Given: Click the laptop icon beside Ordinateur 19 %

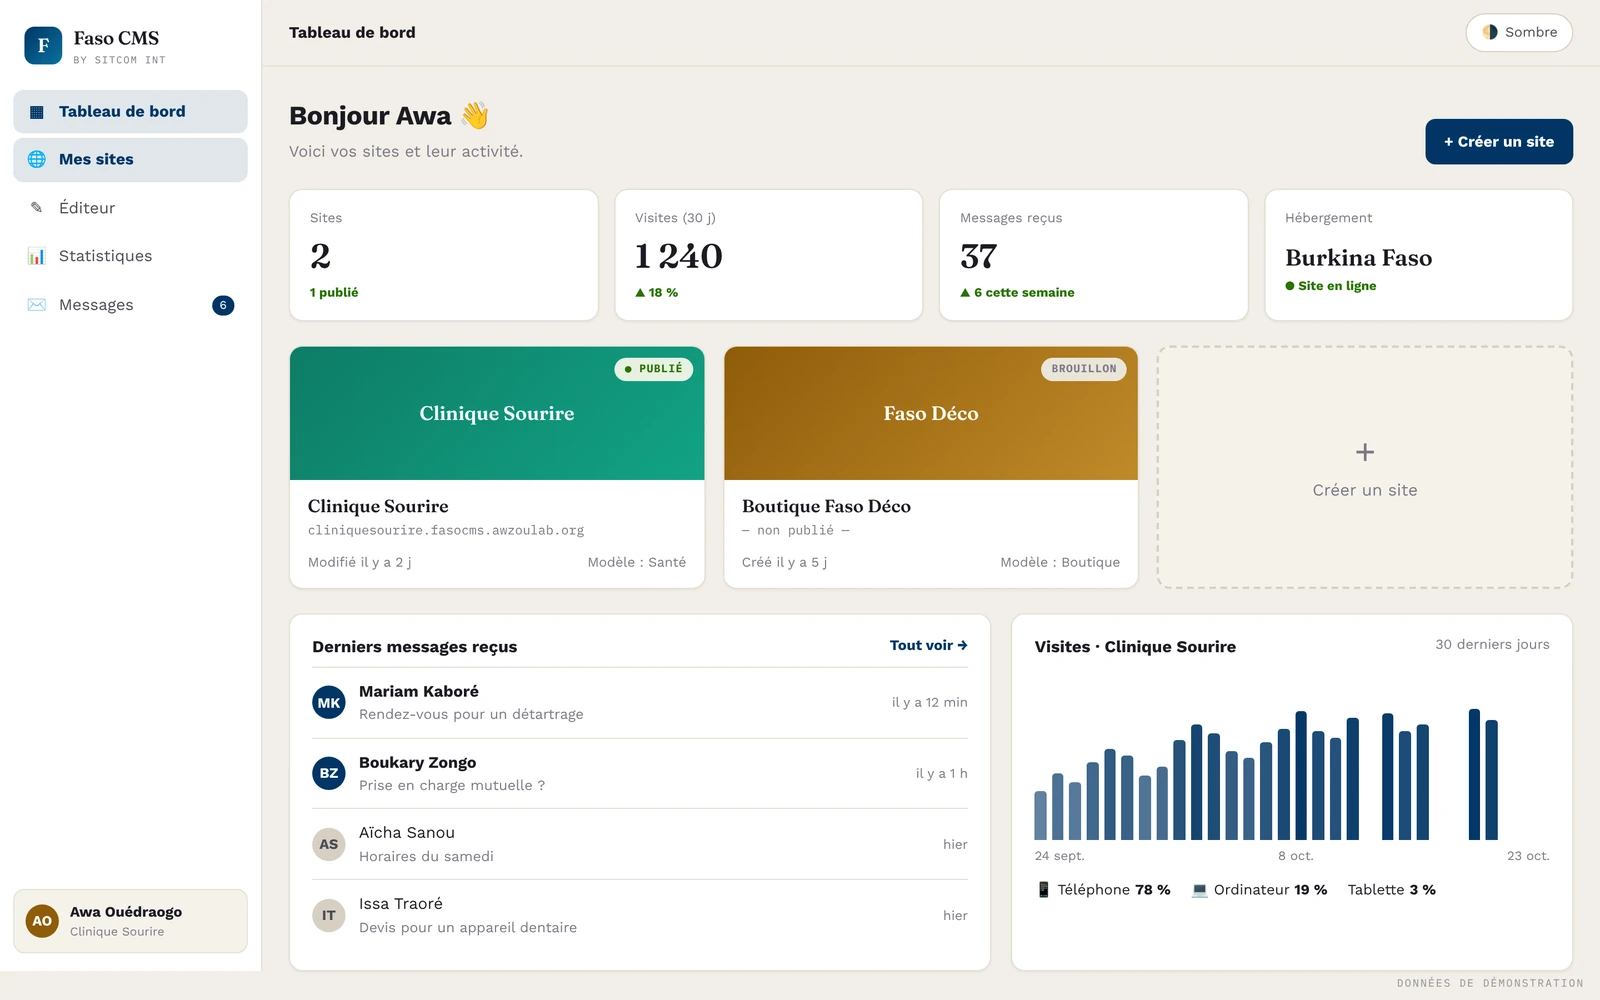Looking at the screenshot, I should click(1200, 889).
